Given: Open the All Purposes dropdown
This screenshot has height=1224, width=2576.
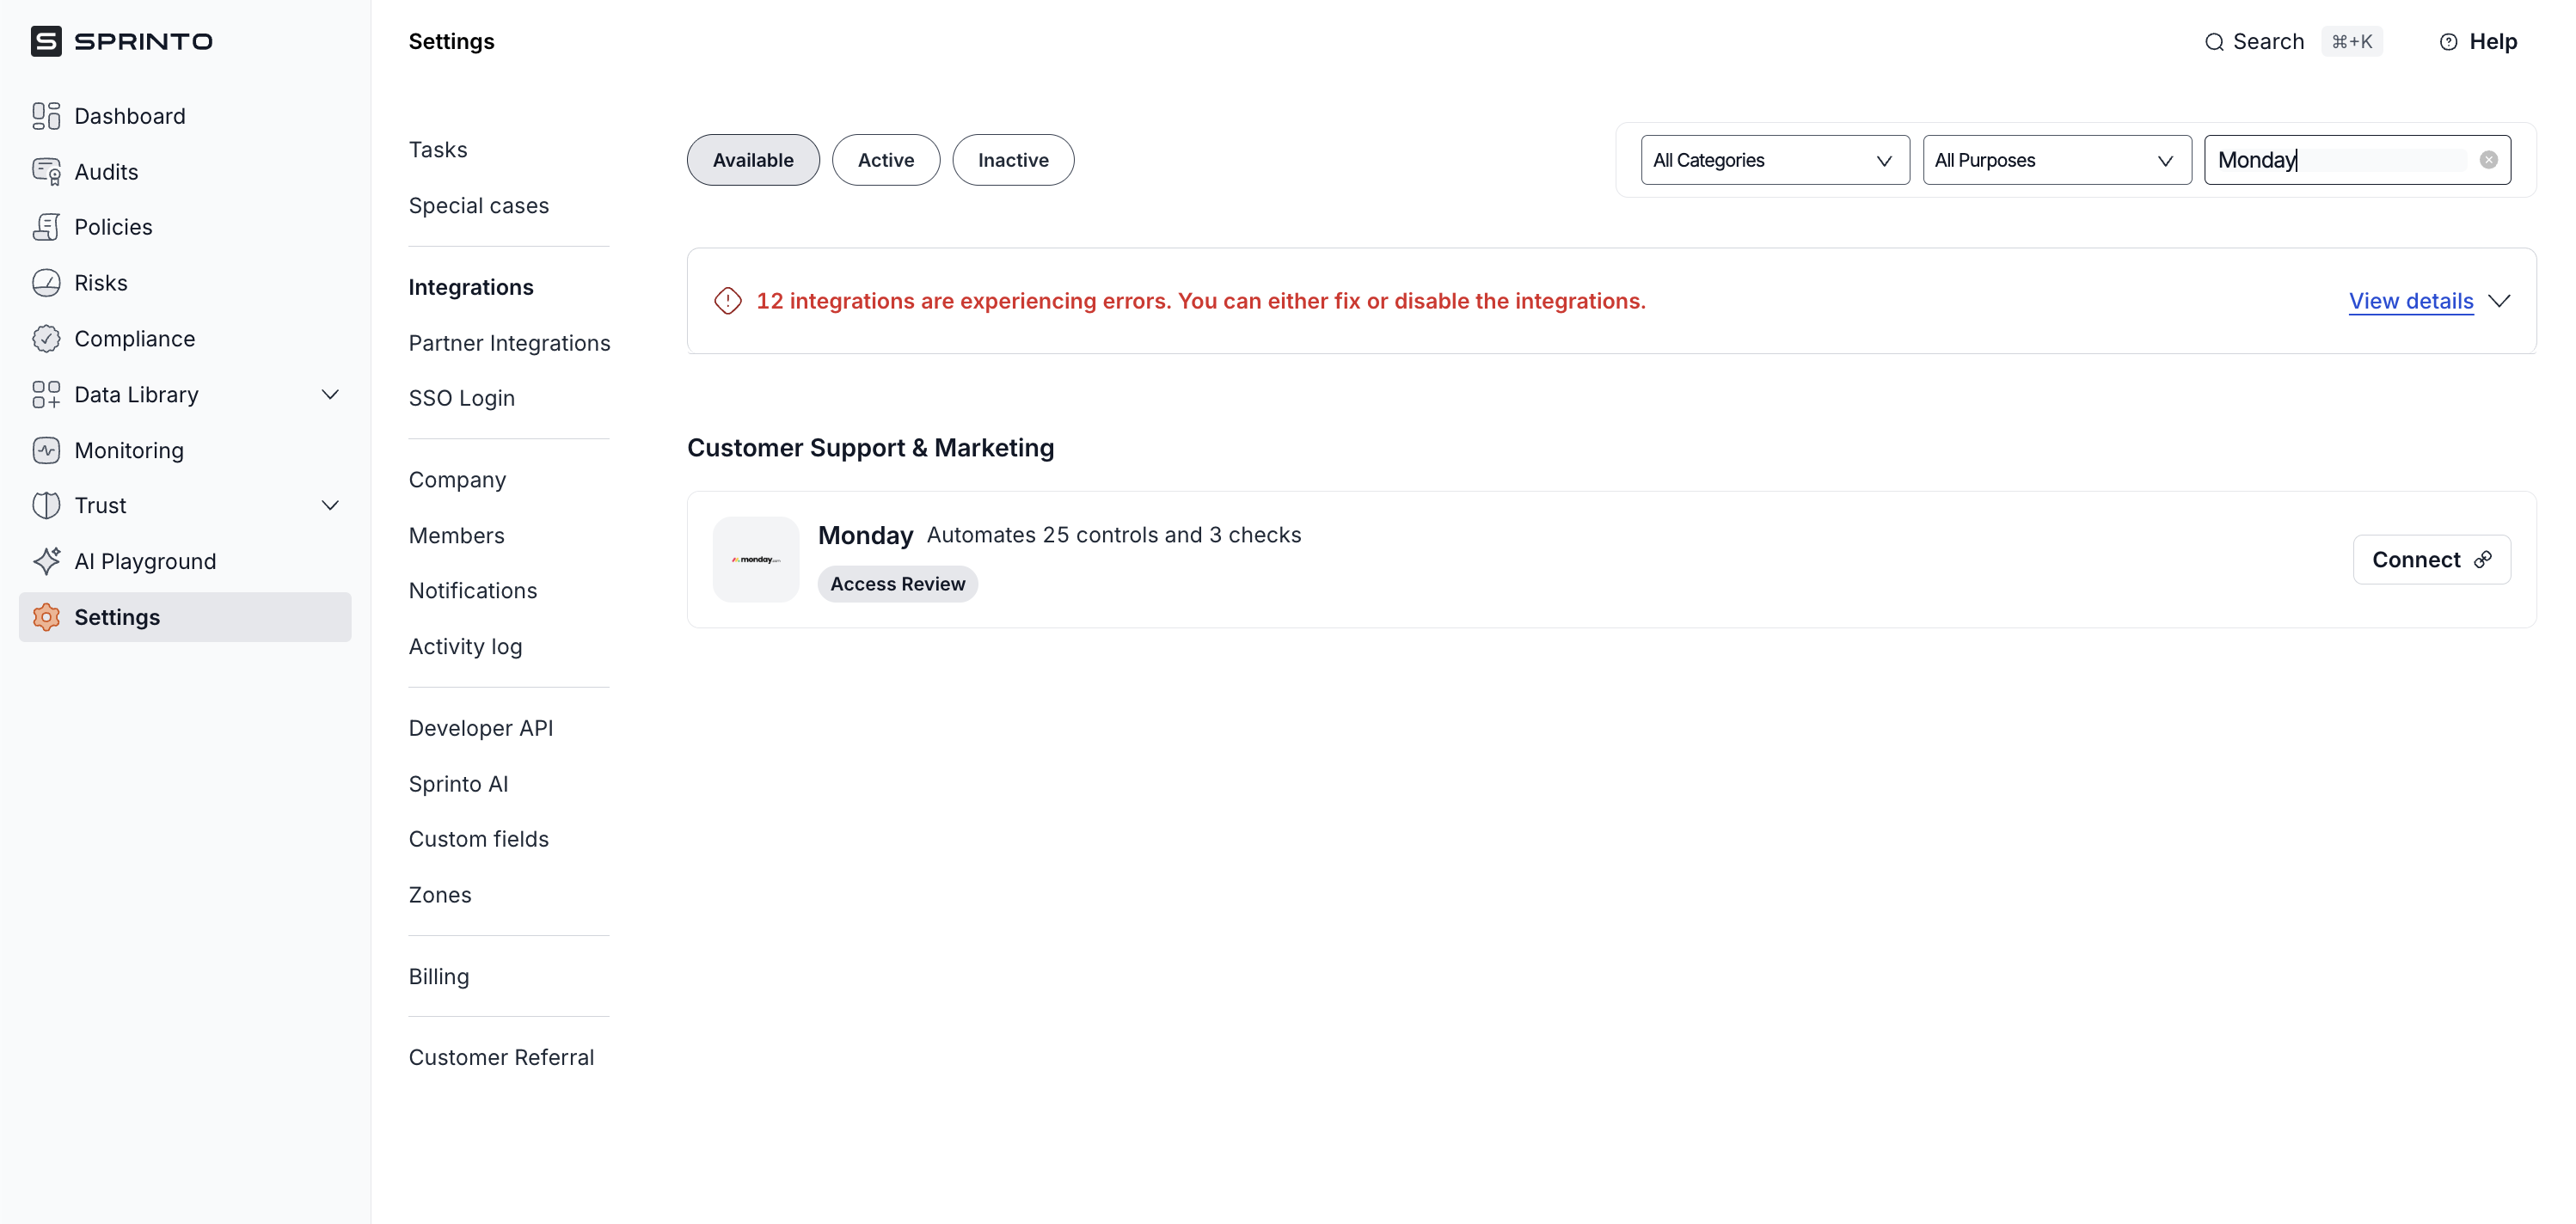Looking at the screenshot, I should (x=2056, y=160).
